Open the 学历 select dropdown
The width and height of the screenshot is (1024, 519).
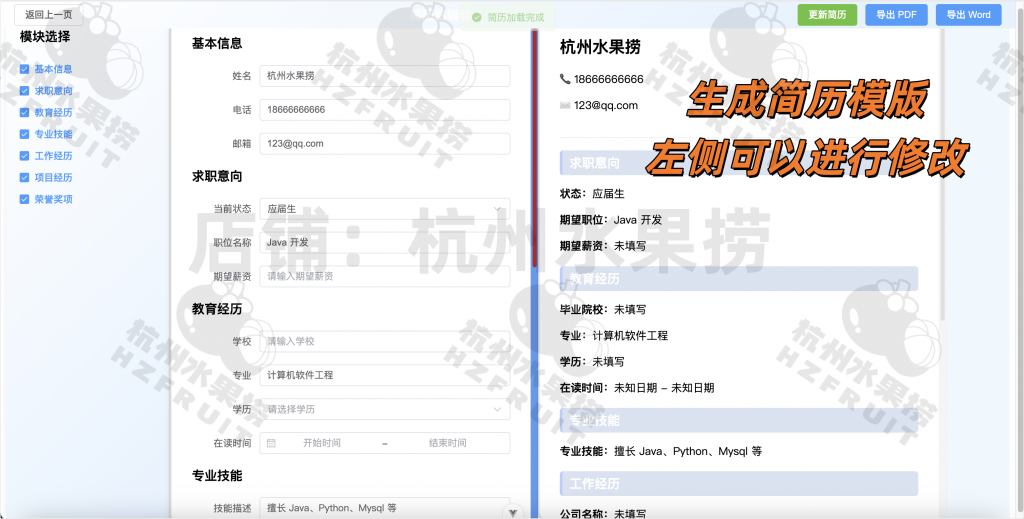pyautogui.click(x=385, y=409)
